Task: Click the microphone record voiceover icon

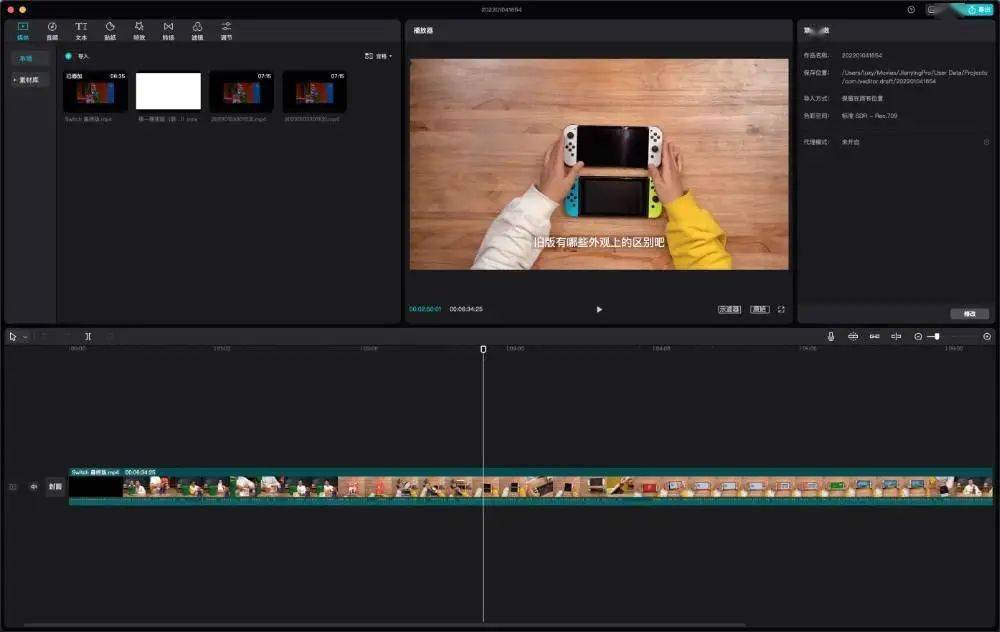Action: tap(830, 336)
